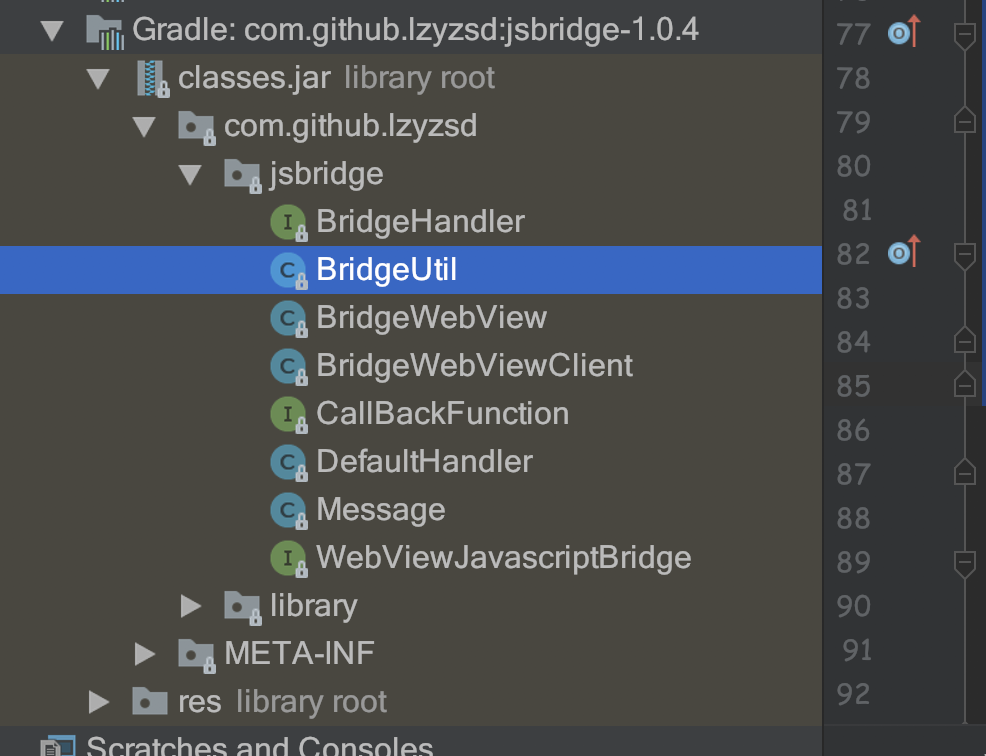The width and height of the screenshot is (986, 756).
Task: Click the folder icon next to res
Action: [149, 702]
